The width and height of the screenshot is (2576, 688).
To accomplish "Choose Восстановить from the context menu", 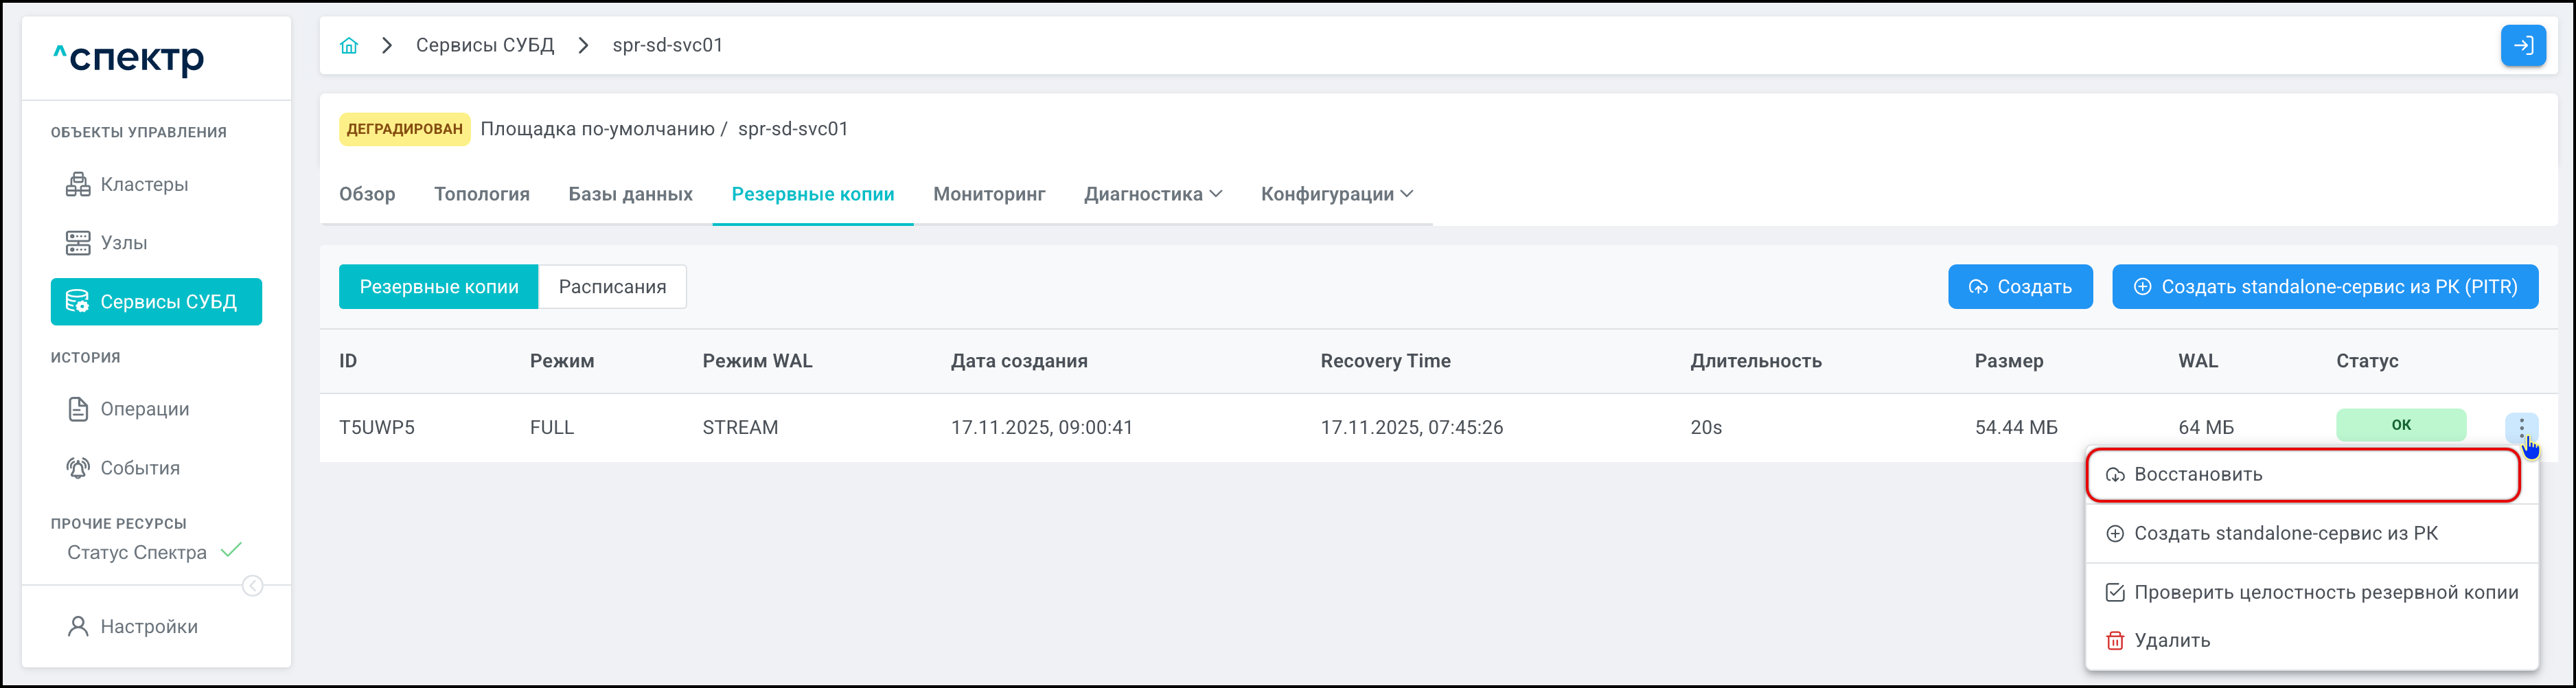I will tap(2197, 475).
